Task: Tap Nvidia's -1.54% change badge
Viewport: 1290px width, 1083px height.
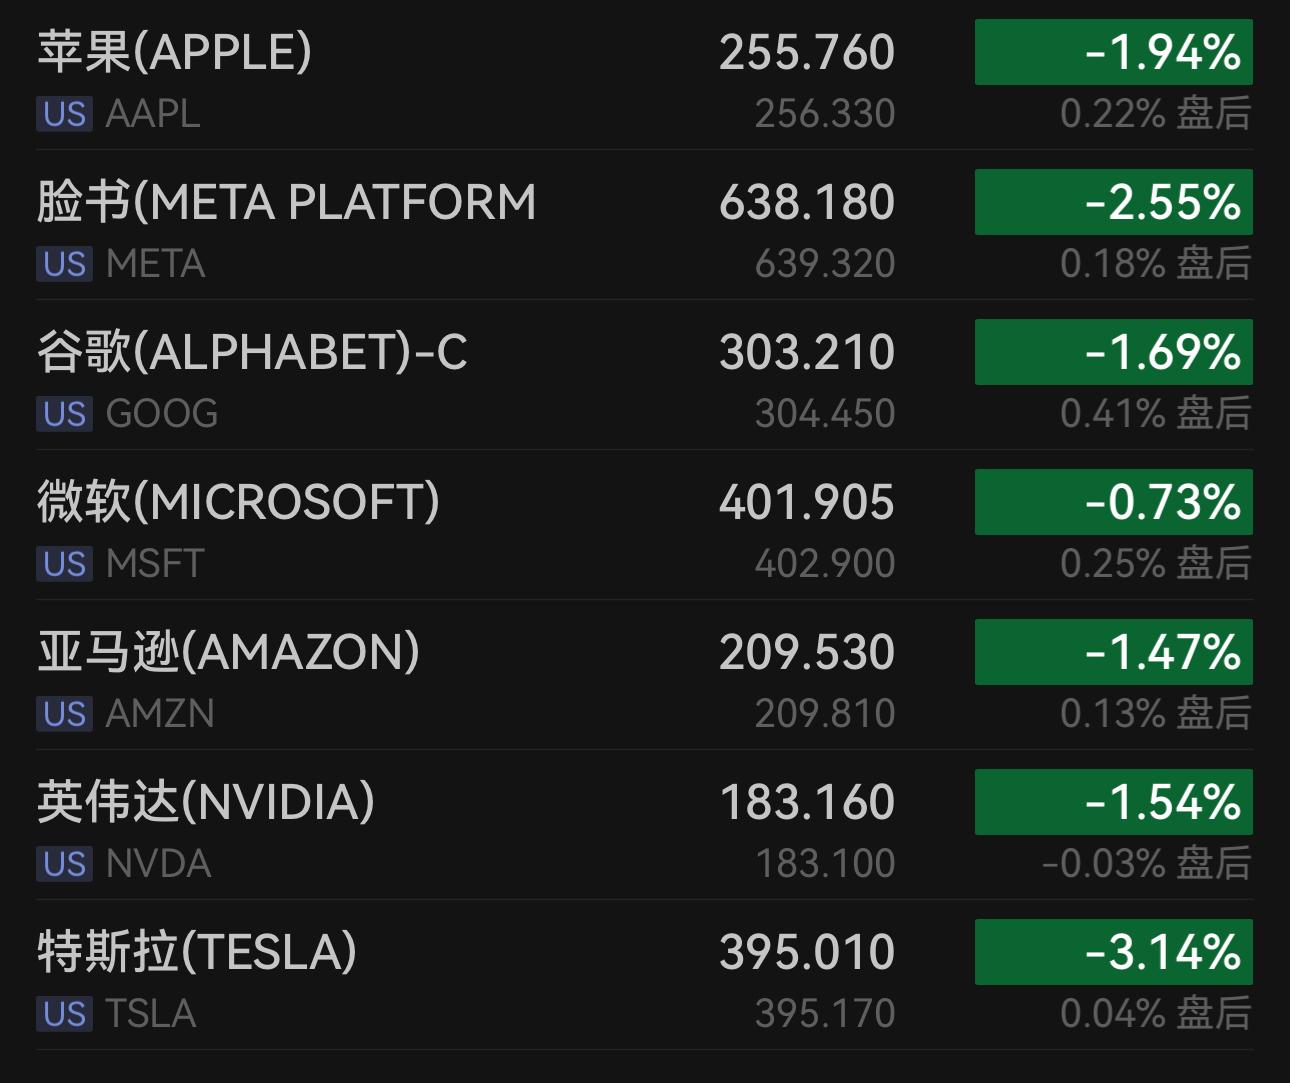Action: point(1113,802)
